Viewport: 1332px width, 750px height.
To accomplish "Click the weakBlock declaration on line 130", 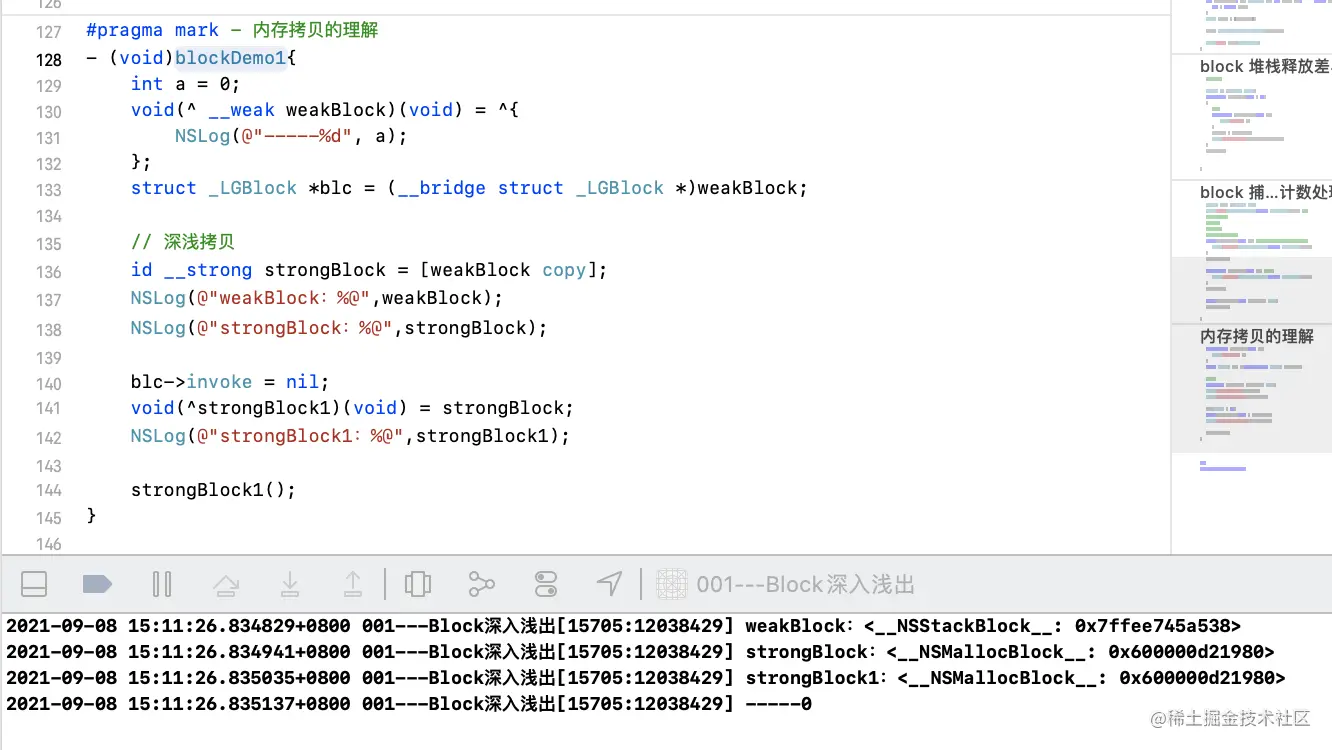I will tap(325, 110).
